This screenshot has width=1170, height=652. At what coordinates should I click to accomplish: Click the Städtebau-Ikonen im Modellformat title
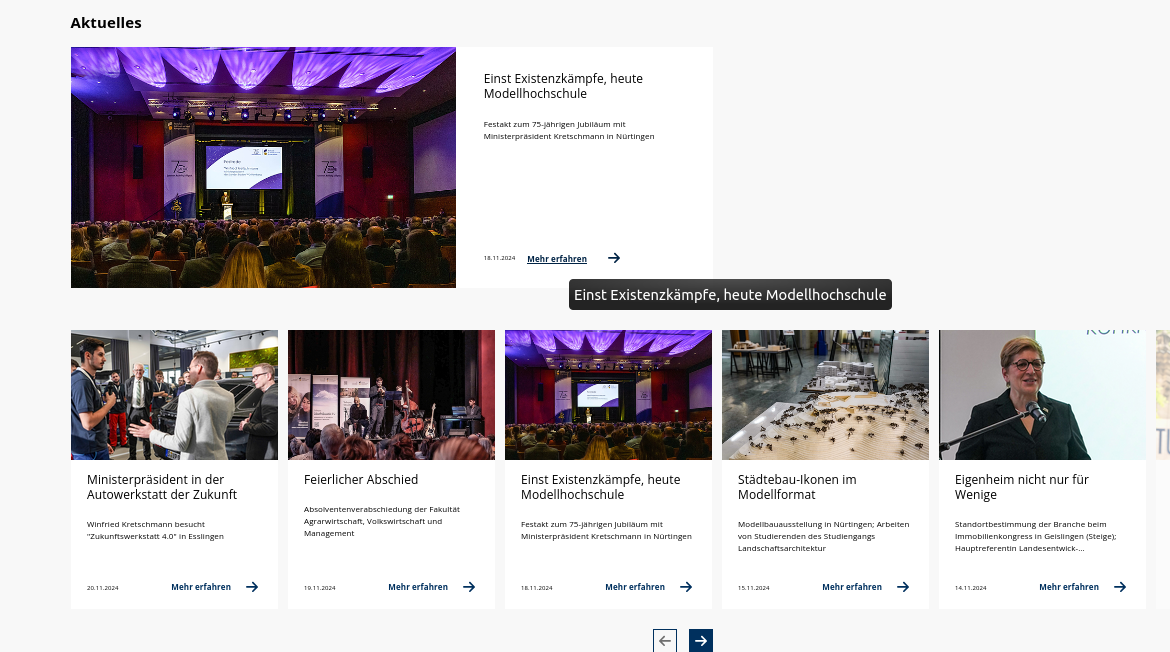(797, 487)
